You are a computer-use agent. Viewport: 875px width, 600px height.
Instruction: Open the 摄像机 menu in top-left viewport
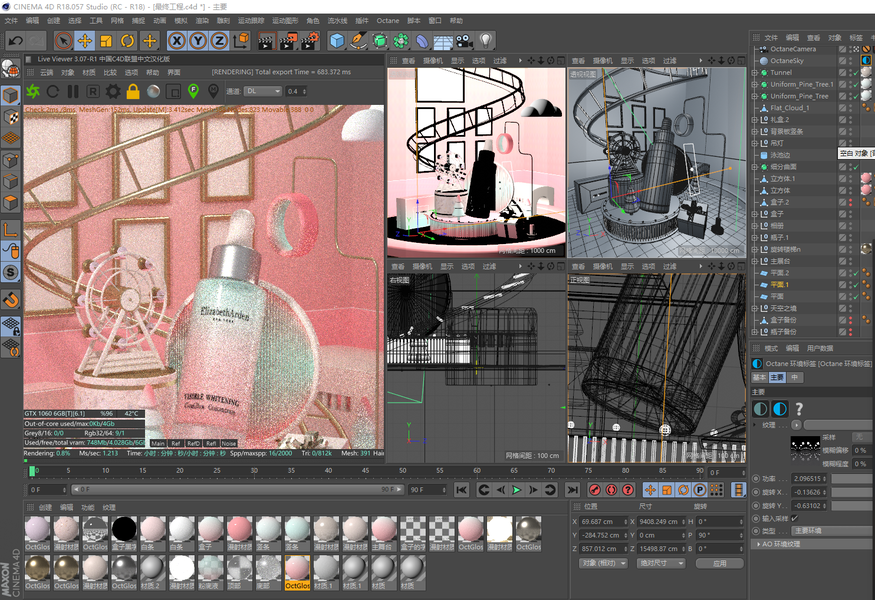432,60
